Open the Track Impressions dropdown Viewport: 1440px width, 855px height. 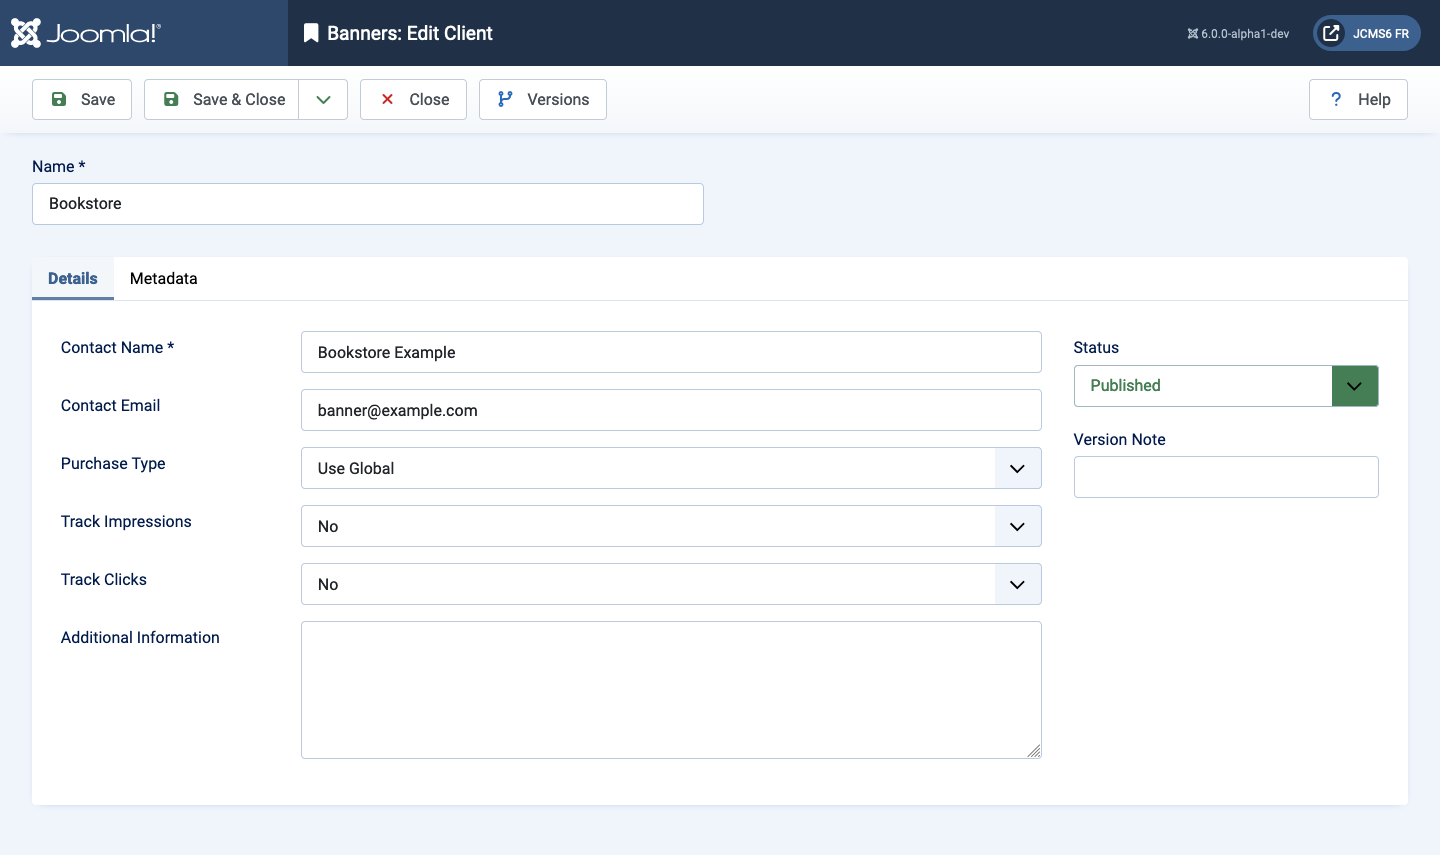[671, 526]
